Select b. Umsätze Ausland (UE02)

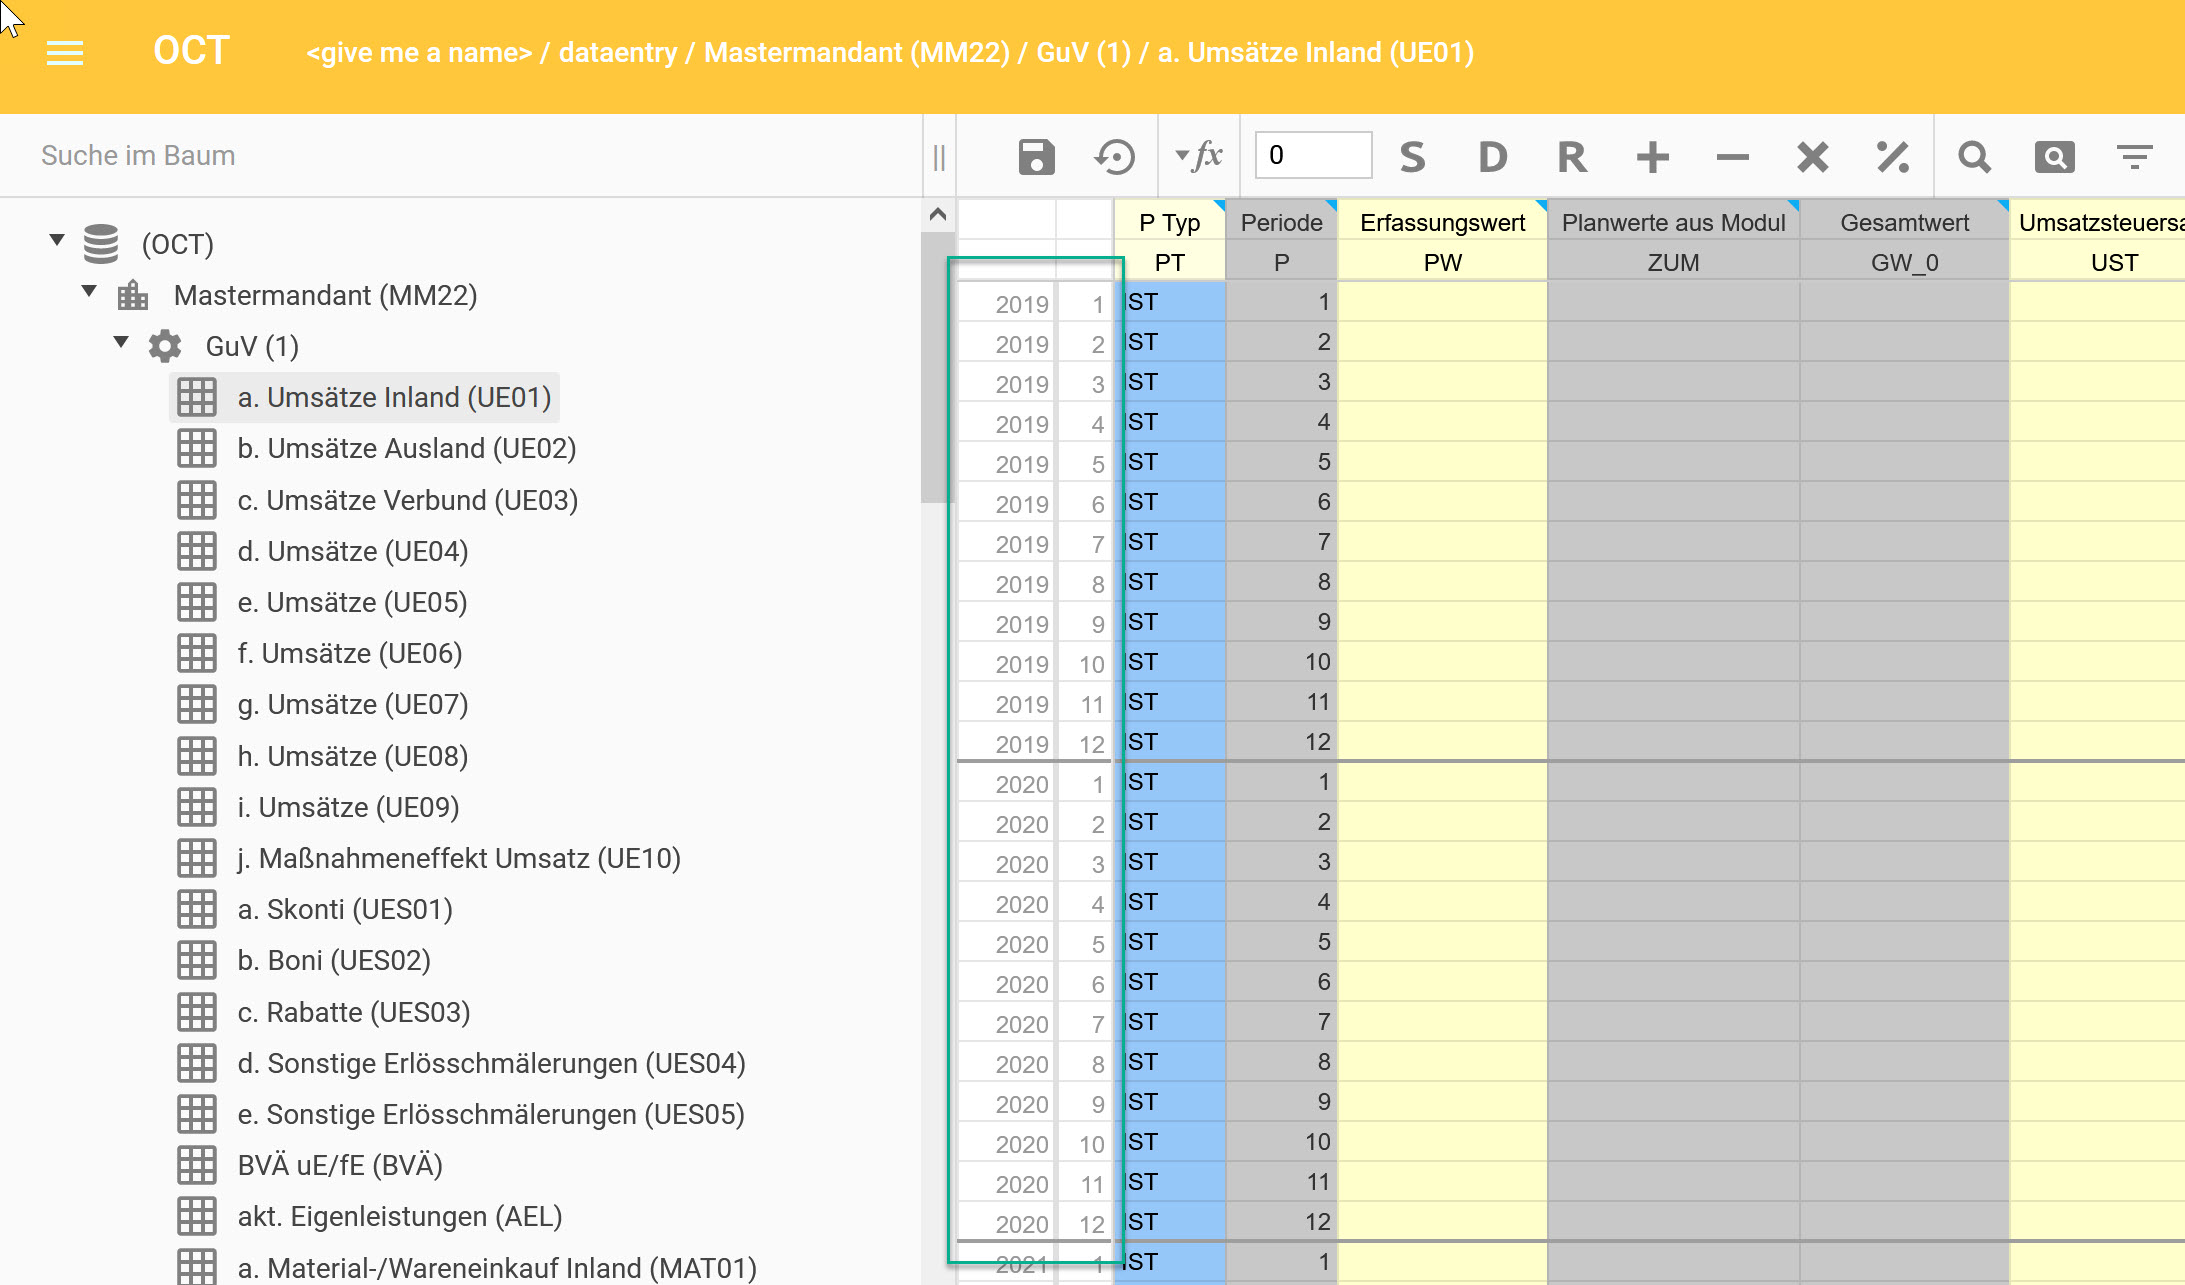(x=406, y=449)
